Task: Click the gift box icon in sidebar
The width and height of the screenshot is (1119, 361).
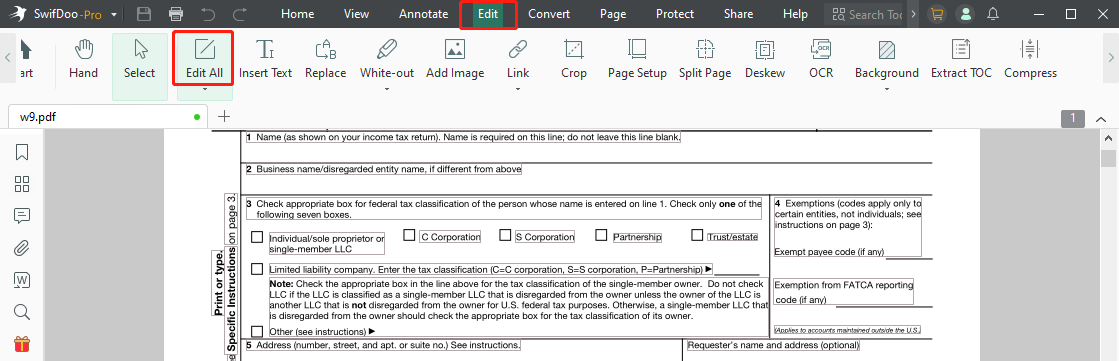Action: 22,345
